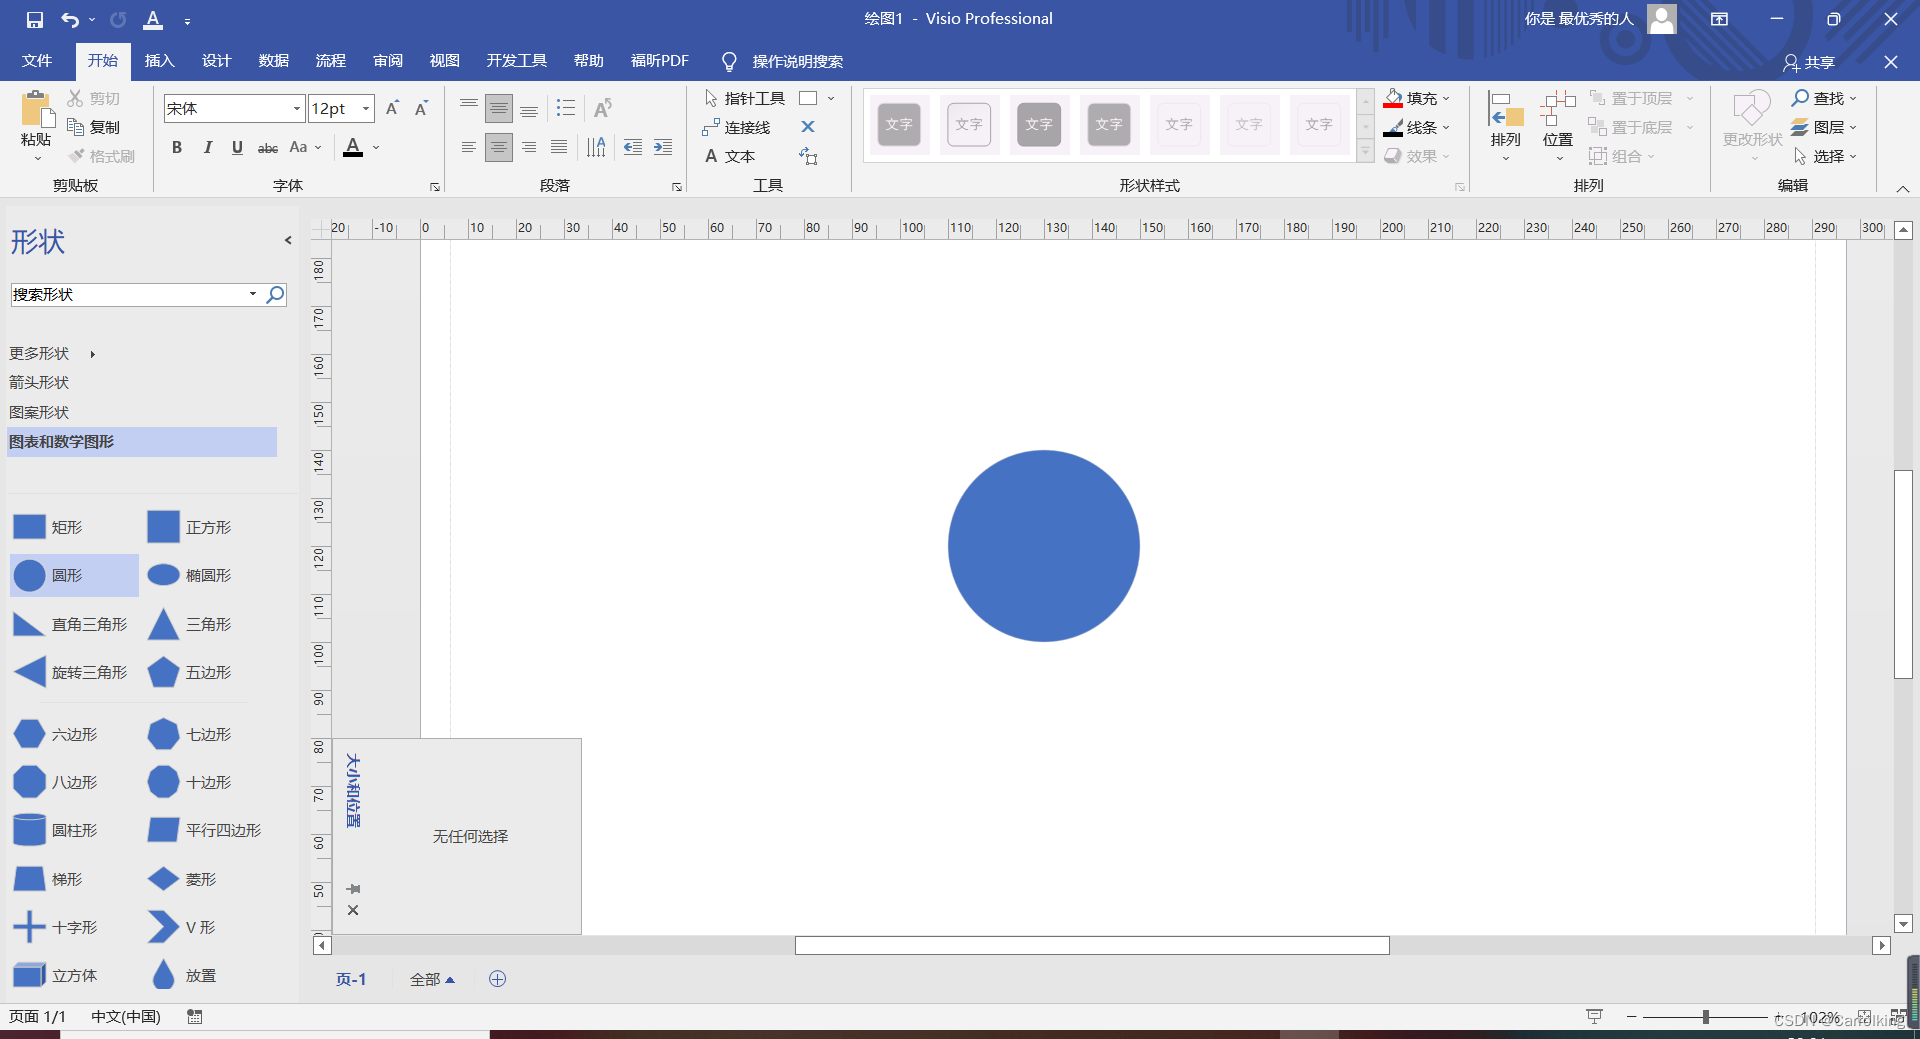
Task: Toggle bold formatting
Action: [x=177, y=148]
